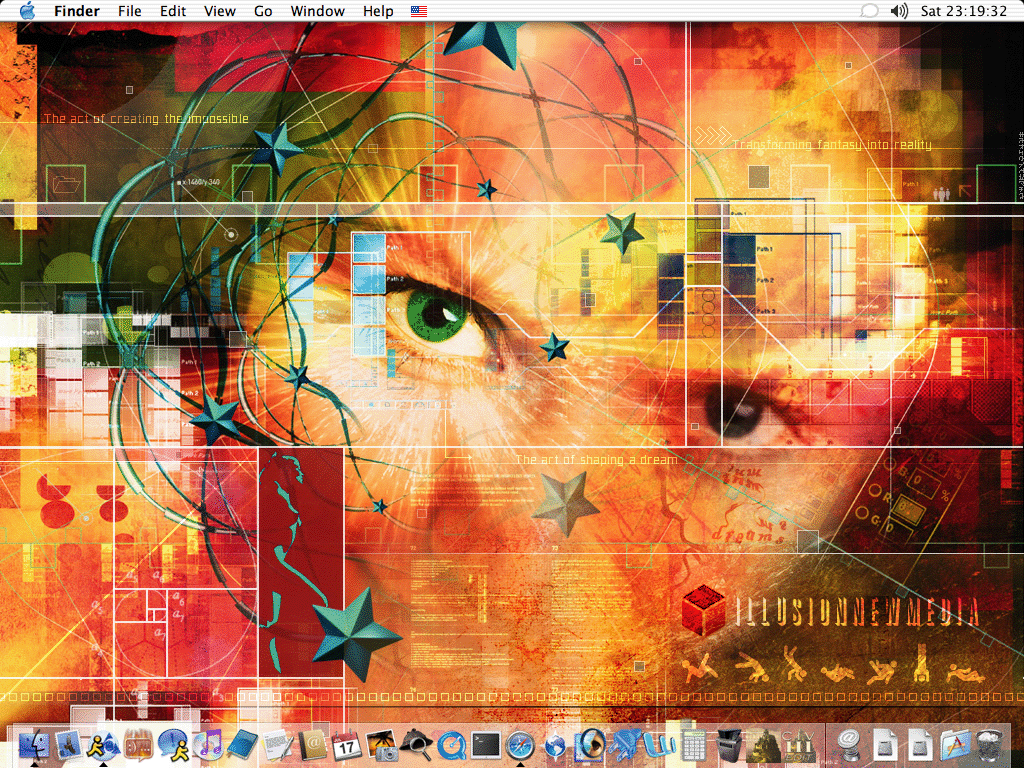Open the Trash in the Dock
The width and height of the screenshot is (1024, 768).
(x=990, y=745)
